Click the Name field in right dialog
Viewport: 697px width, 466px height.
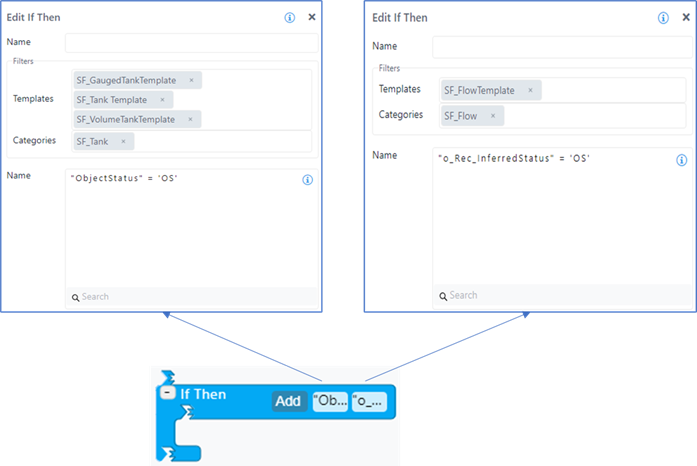pos(558,47)
